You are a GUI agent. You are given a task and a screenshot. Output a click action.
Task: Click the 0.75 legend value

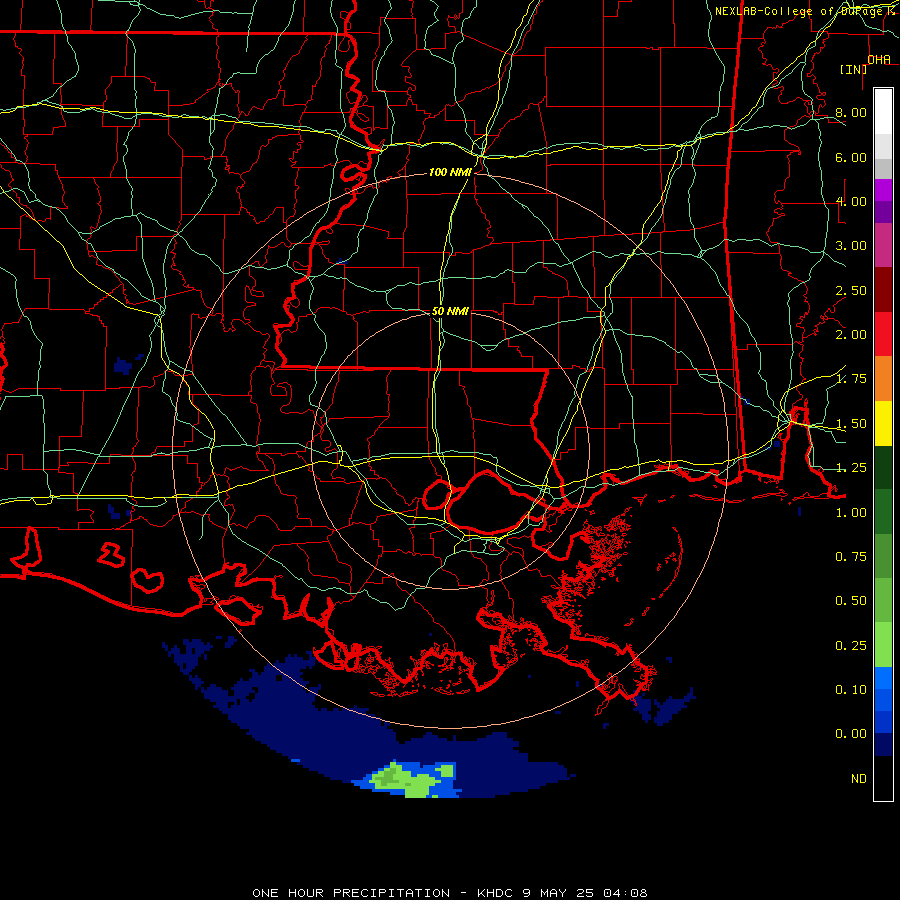point(851,557)
